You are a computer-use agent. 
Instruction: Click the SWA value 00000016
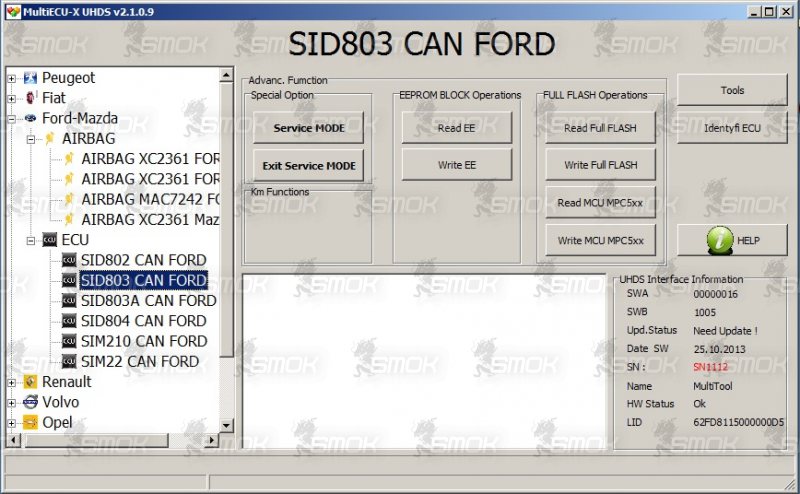click(x=715, y=294)
